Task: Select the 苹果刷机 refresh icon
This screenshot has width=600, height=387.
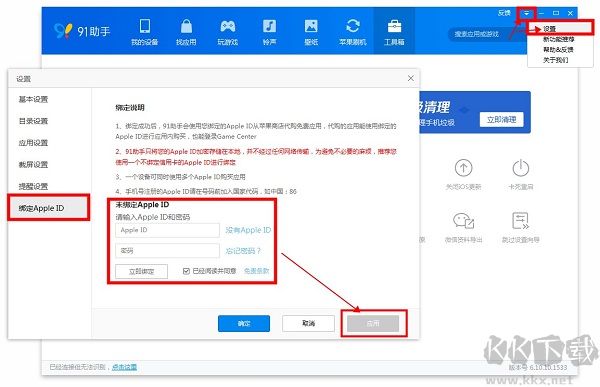Action: [352, 26]
